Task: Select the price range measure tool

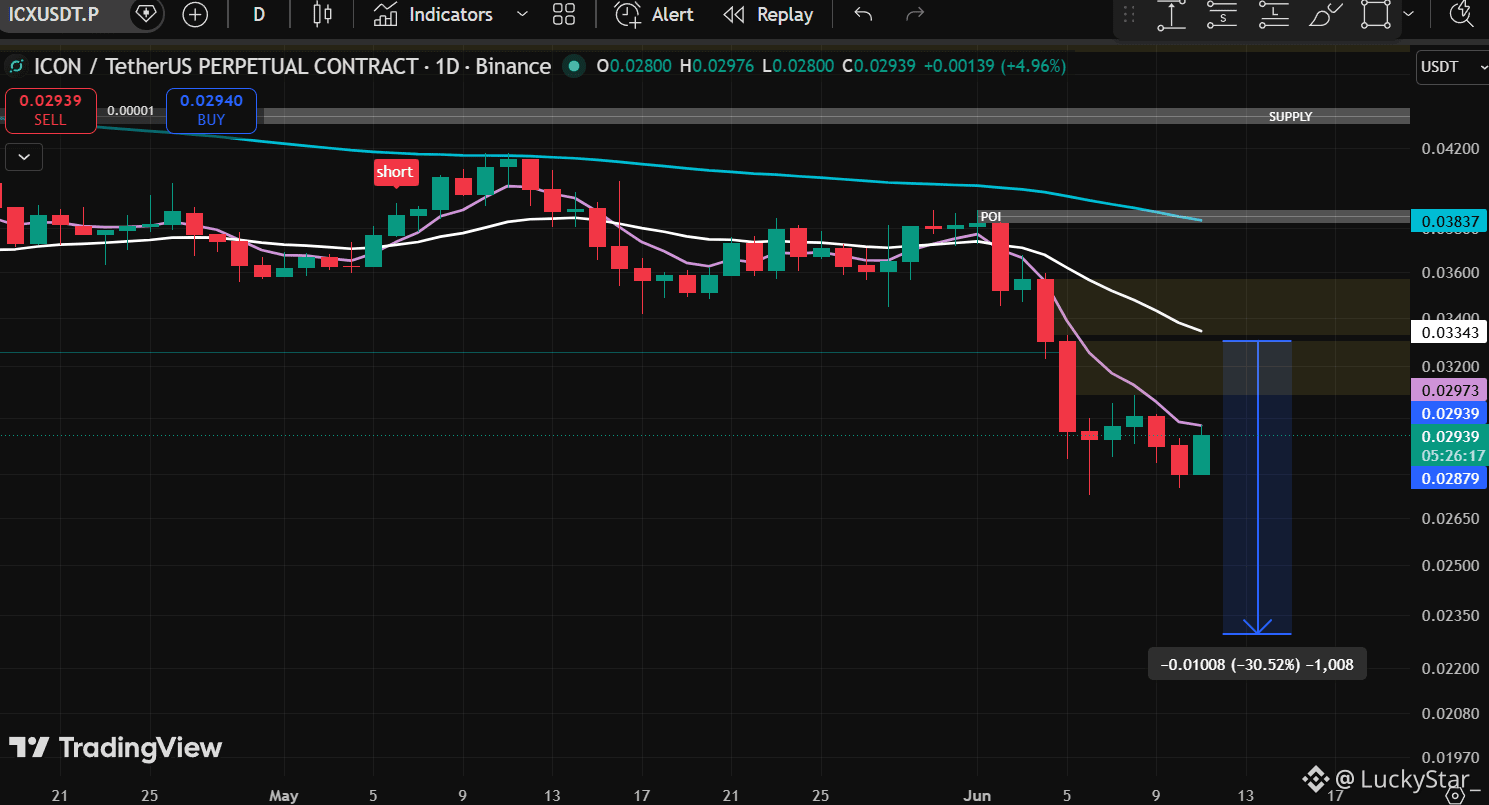Action: (x=1171, y=14)
